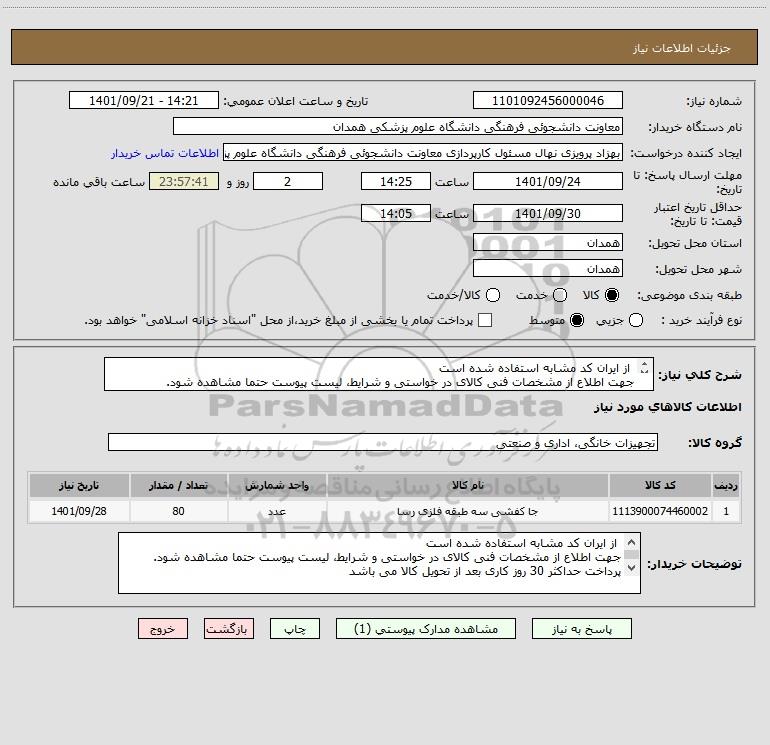Click scroll up arrow in توضیحات خریدار box
Image resolution: width=770 pixels, height=745 pixels.
(632, 543)
